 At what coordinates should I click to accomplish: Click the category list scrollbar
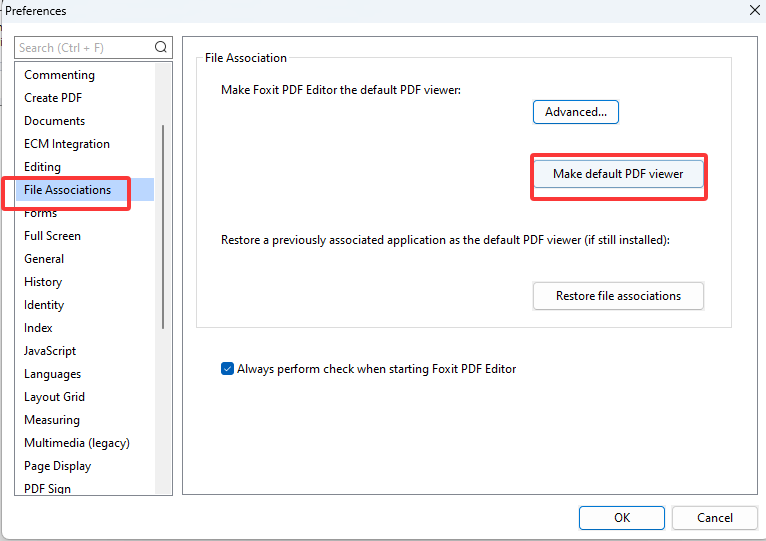point(163,227)
